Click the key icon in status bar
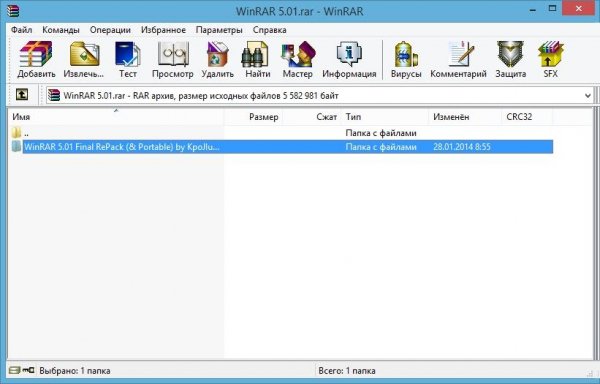 click(x=28, y=370)
